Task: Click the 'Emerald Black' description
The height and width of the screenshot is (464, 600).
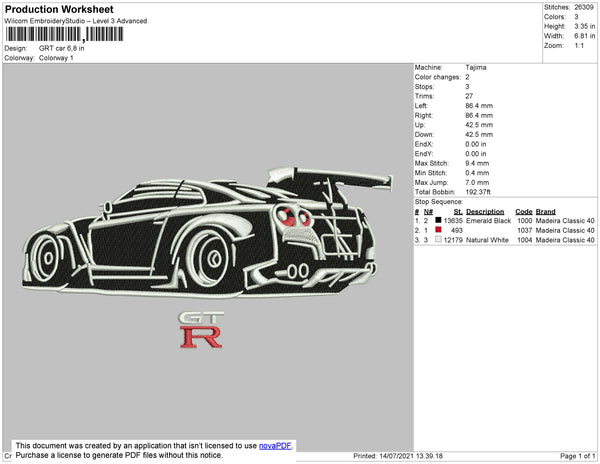Action: pyautogui.click(x=488, y=221)
